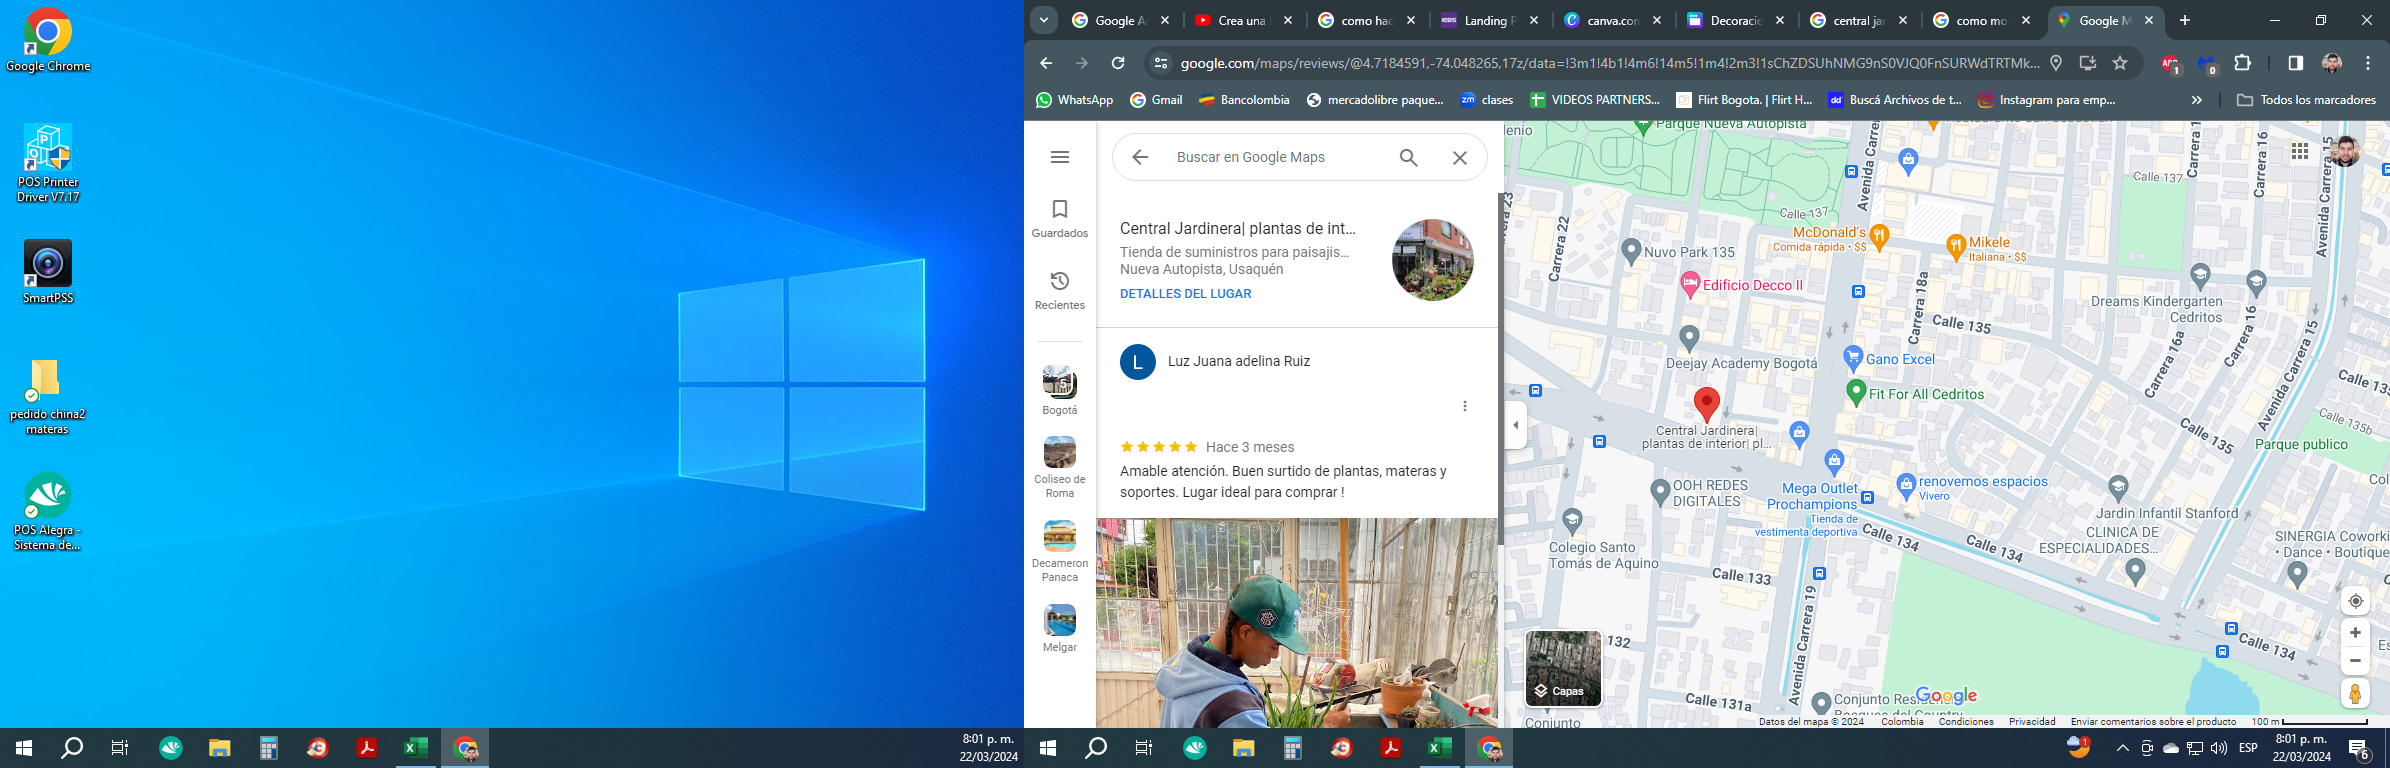Collapse the side panel arrow
The height and width of the screenshot is (768, 2390).
1516,425
